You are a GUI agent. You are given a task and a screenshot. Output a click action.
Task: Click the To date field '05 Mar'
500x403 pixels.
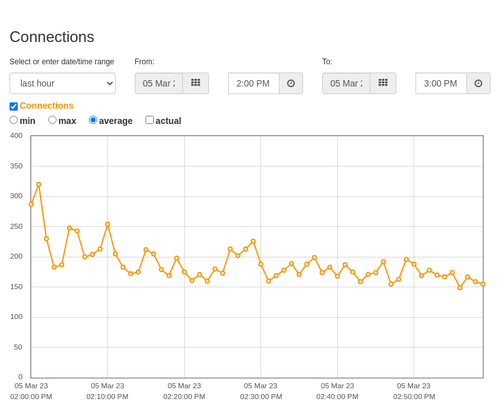346,83
